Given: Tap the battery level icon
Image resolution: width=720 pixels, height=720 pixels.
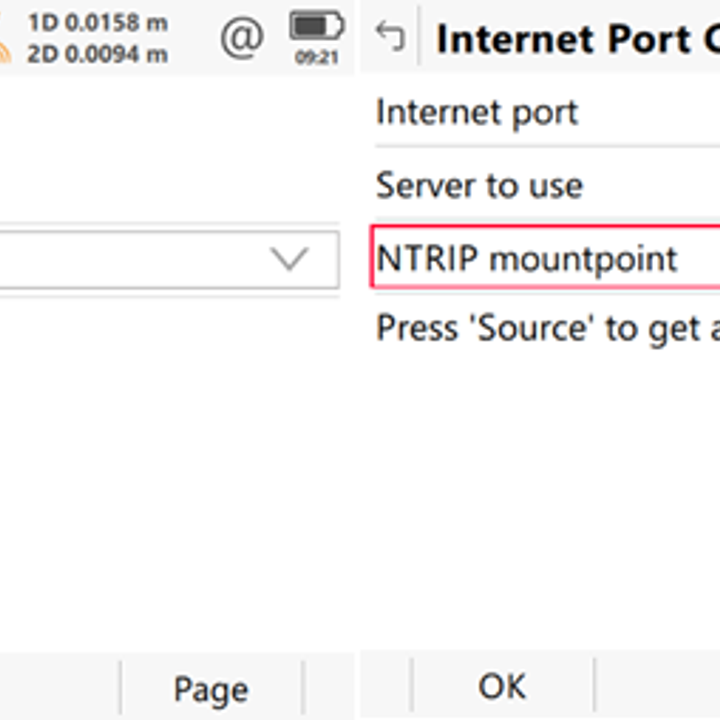Looking at the screenshot, I should coord(316,26).
